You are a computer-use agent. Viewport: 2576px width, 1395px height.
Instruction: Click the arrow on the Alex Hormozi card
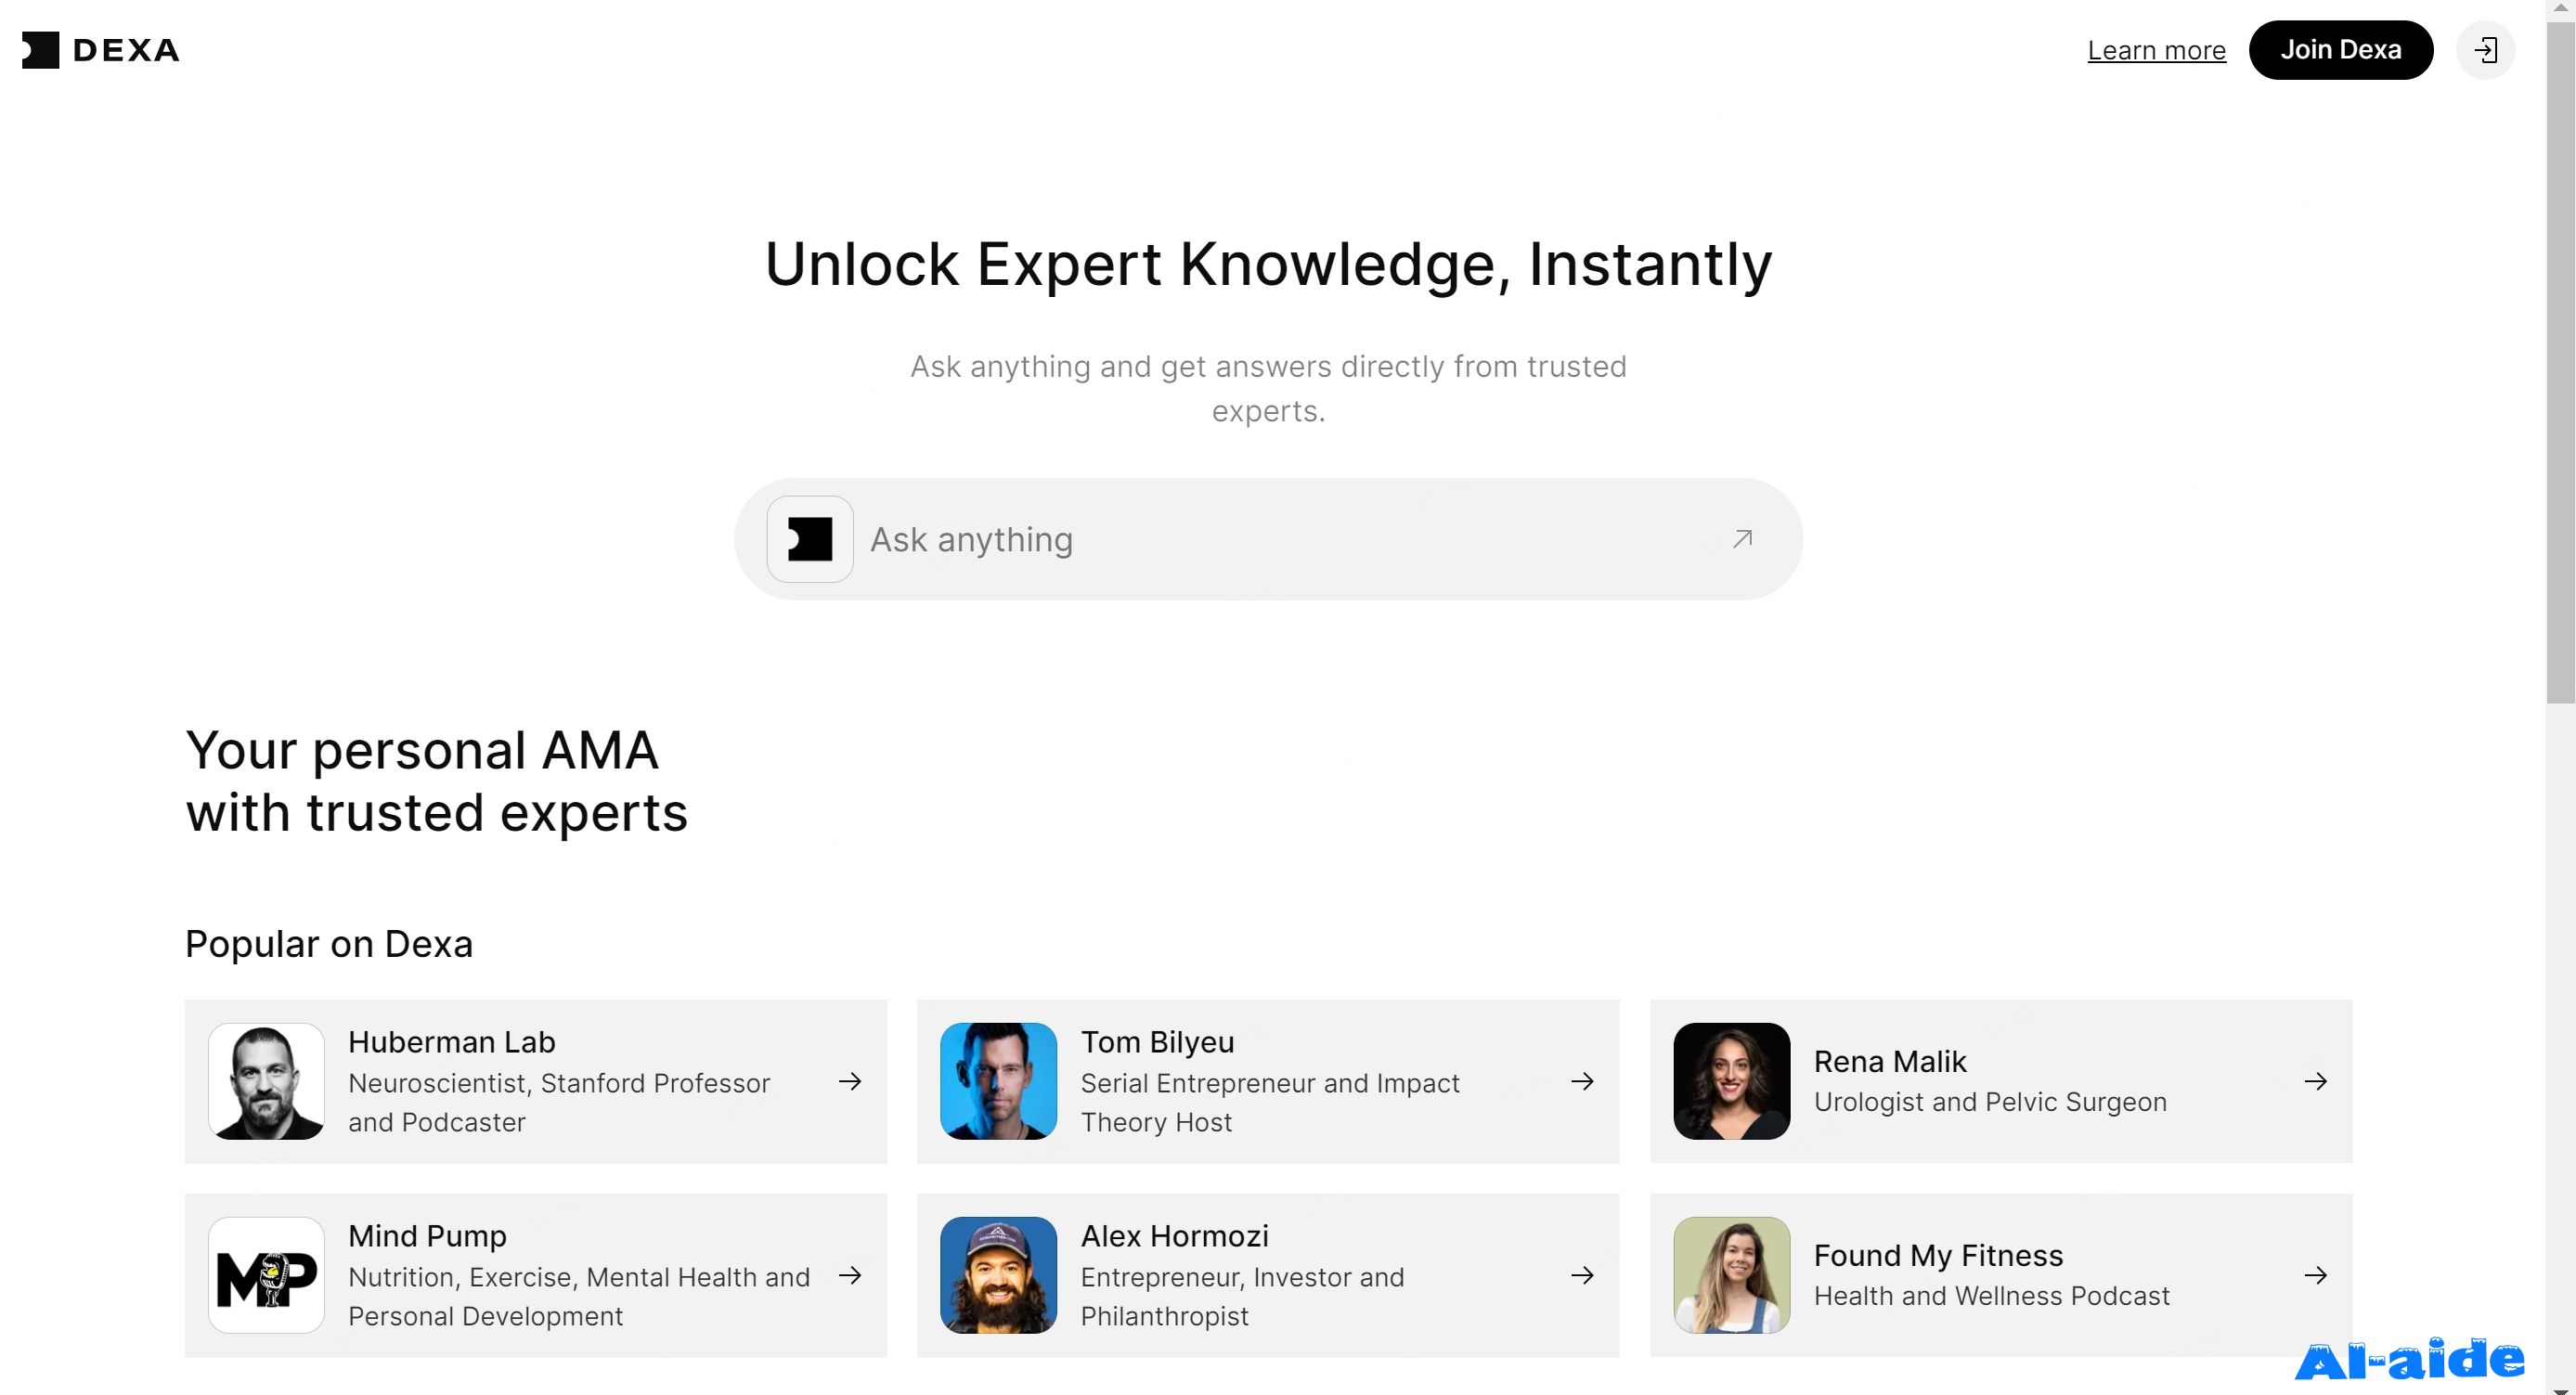(x=1582, y=1275)
